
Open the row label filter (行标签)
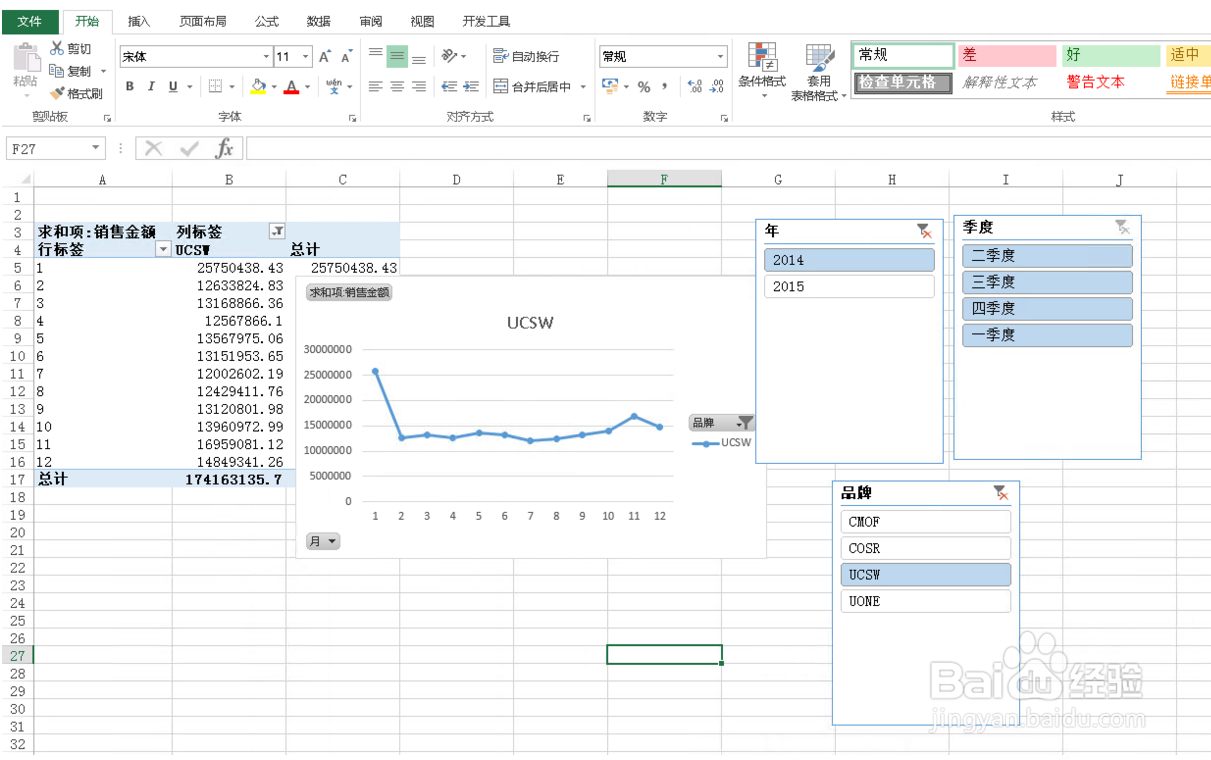click(163, 250)
